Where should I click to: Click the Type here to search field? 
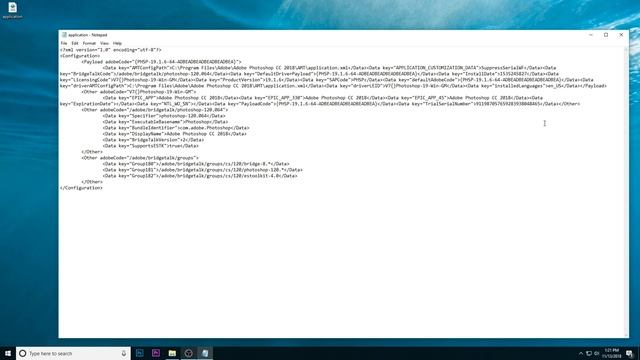[x=73, y=353]
